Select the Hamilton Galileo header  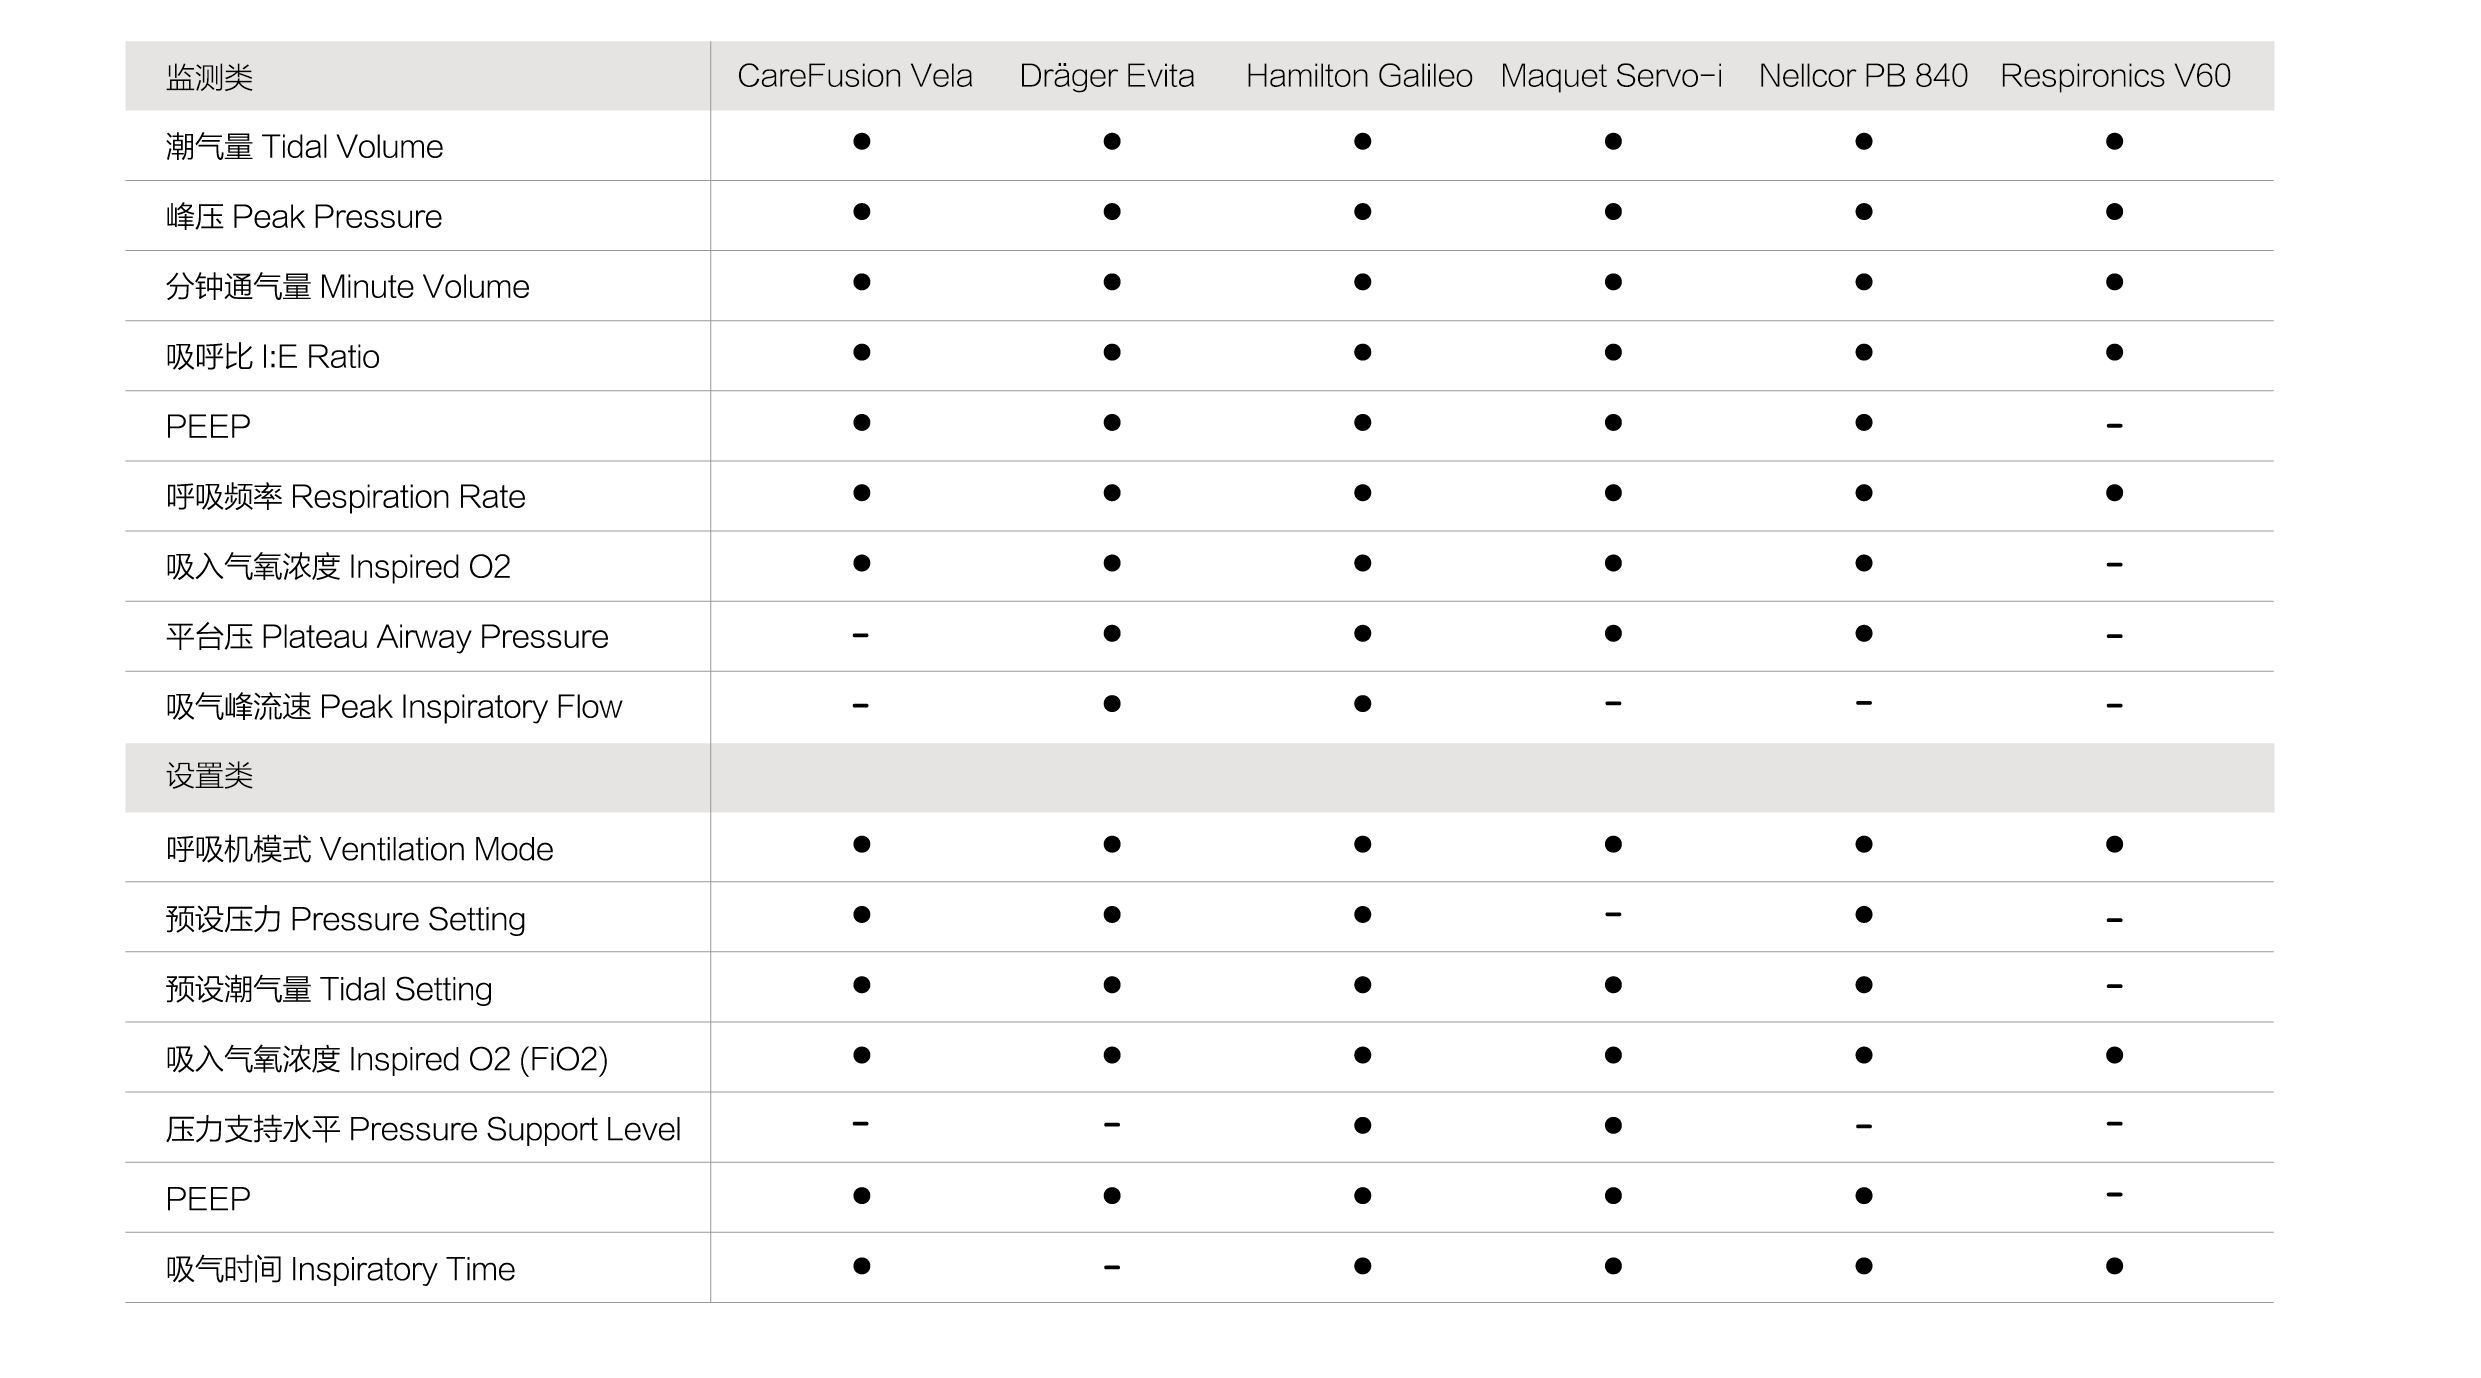[1358, 76]
